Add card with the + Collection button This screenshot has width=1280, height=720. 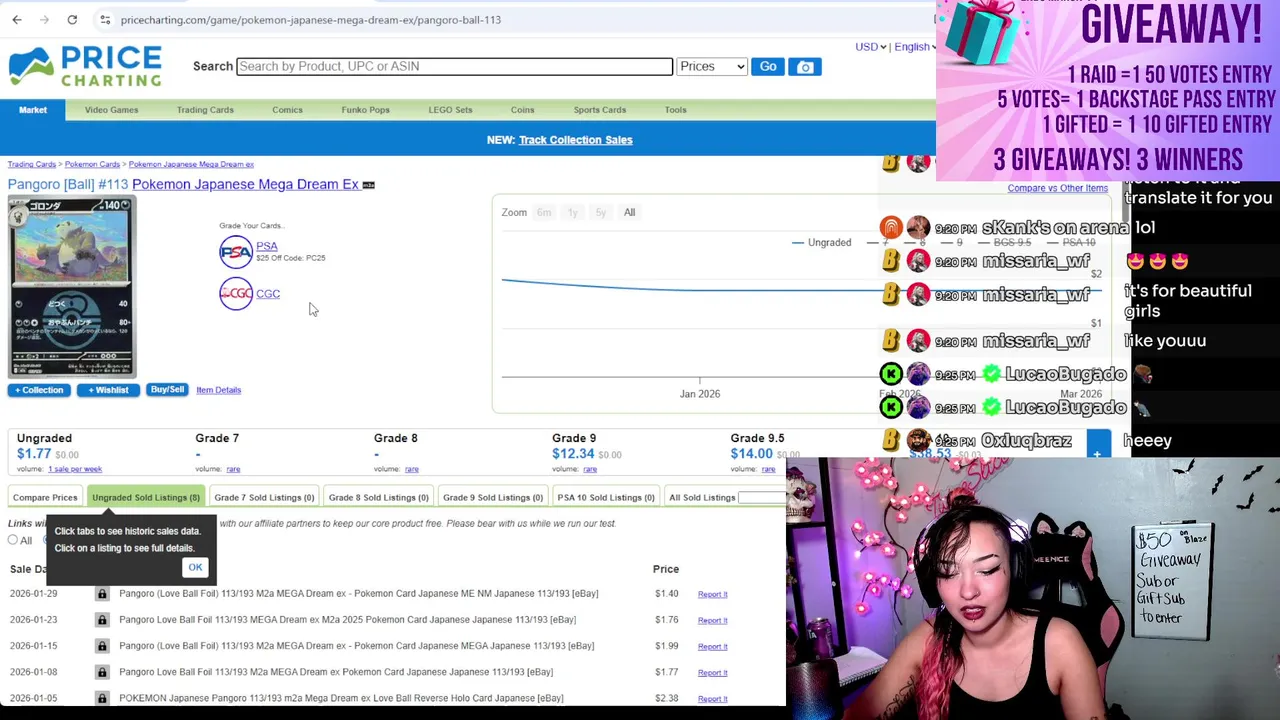coord(40,390)
